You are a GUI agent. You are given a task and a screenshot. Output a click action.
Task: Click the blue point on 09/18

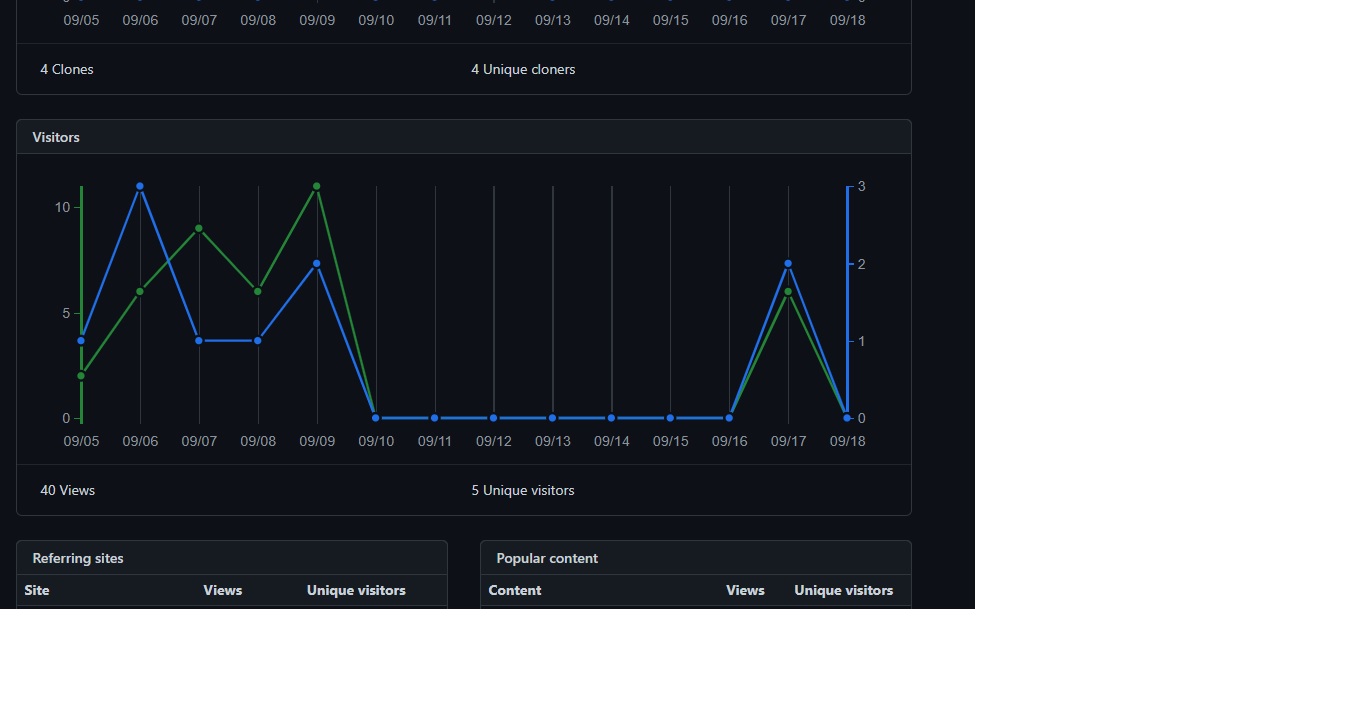tap(847, 418)
